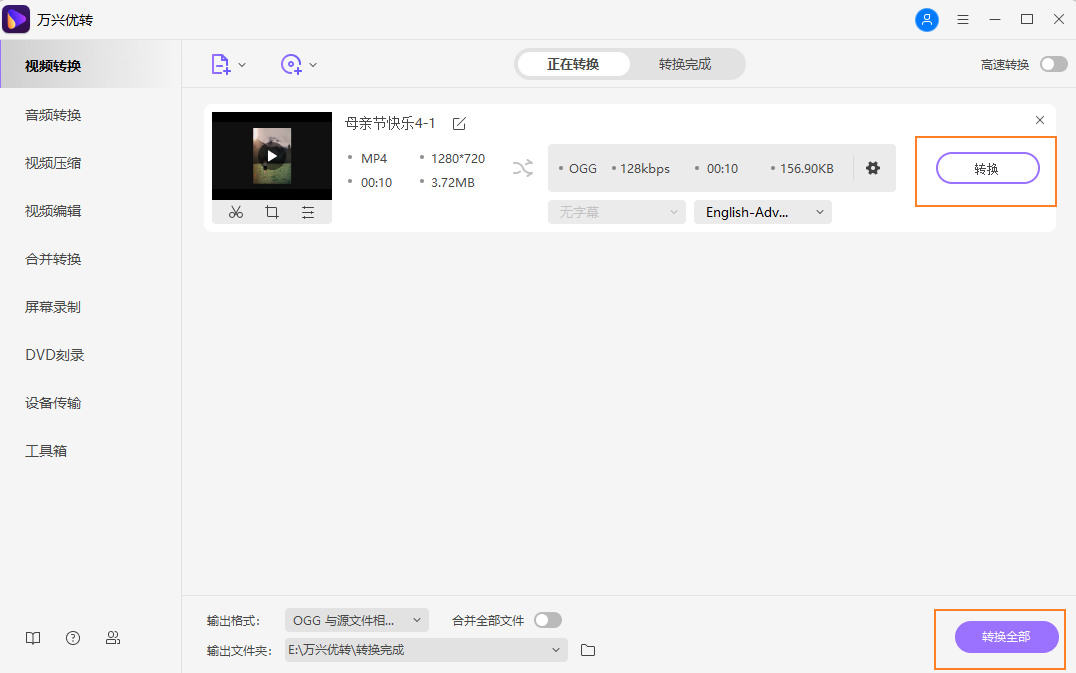Open the effects adjustment sliders icon
The image size is (1076, 673).
pos(307,212)
